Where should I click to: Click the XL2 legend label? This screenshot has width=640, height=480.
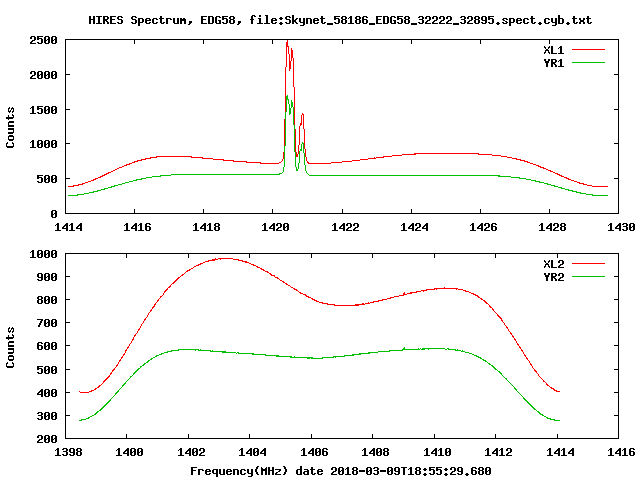coord(553,264)
